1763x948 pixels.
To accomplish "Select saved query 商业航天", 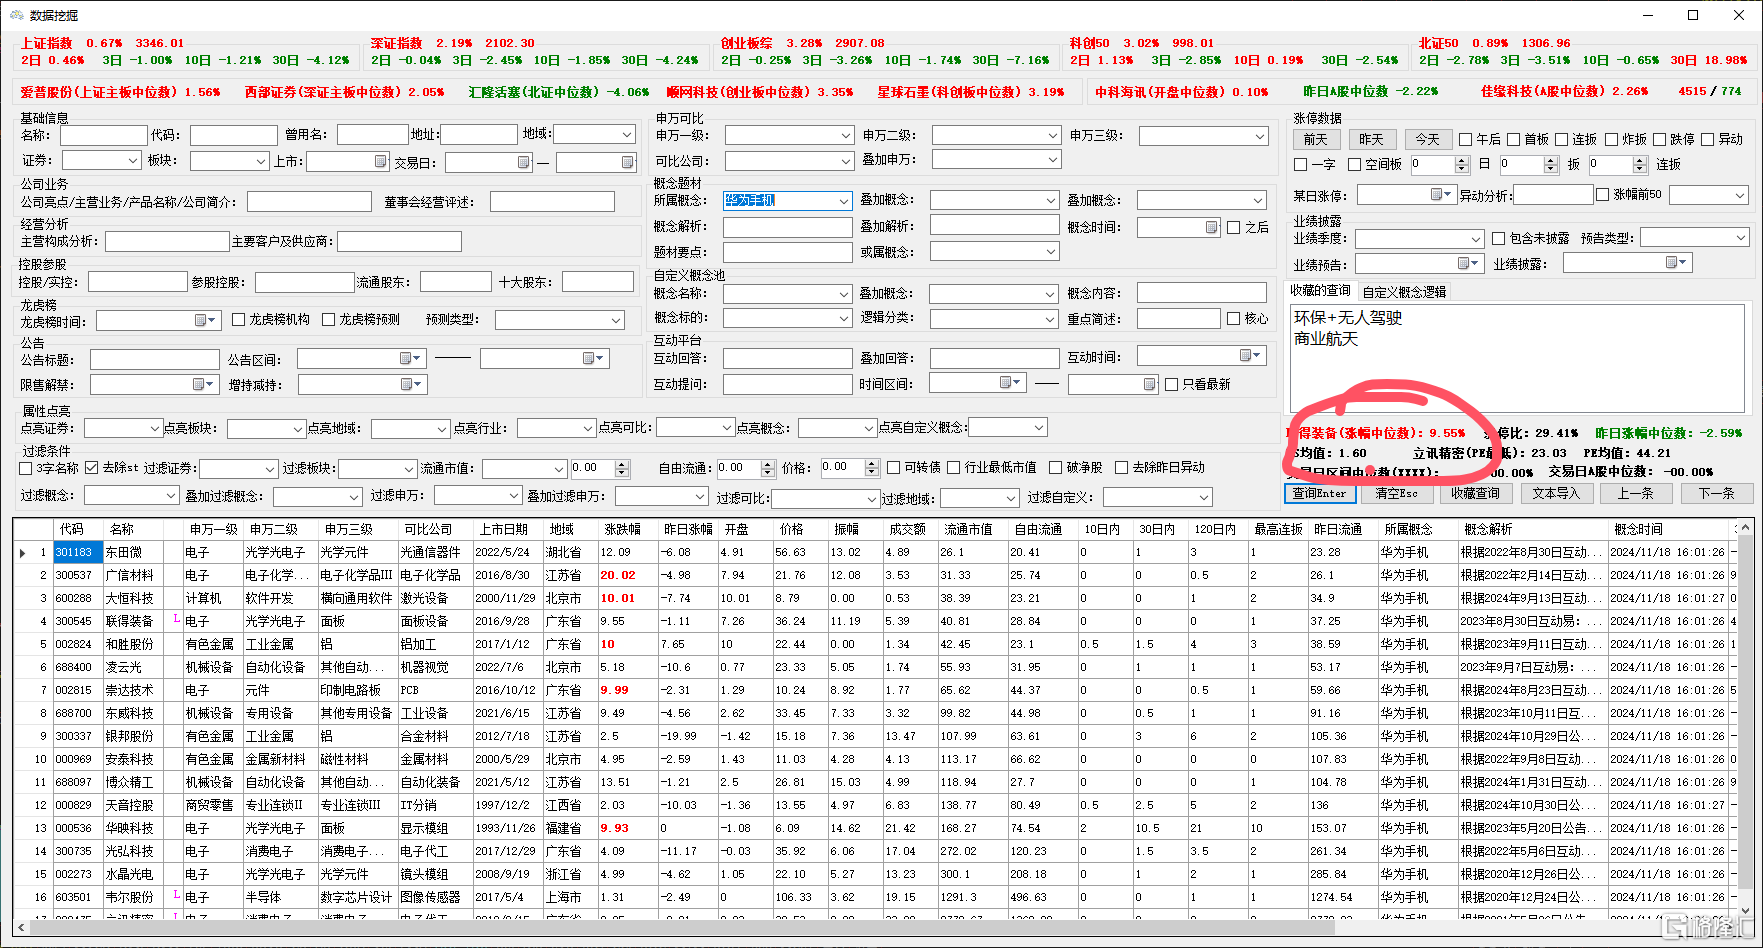I will (x=1326, y=339).
